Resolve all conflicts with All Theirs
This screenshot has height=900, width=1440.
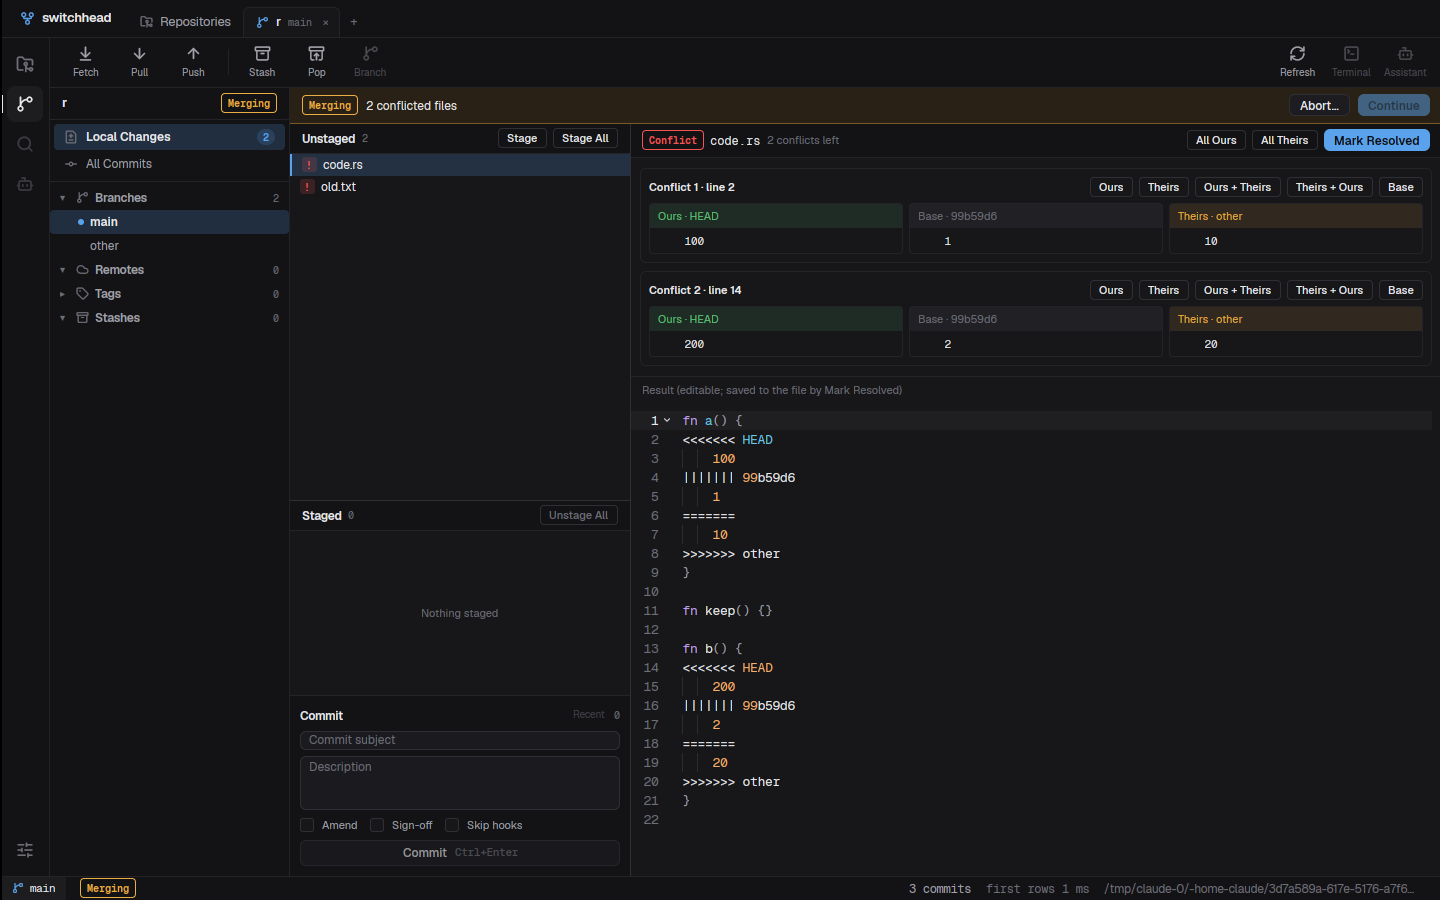coord(1284,141)
